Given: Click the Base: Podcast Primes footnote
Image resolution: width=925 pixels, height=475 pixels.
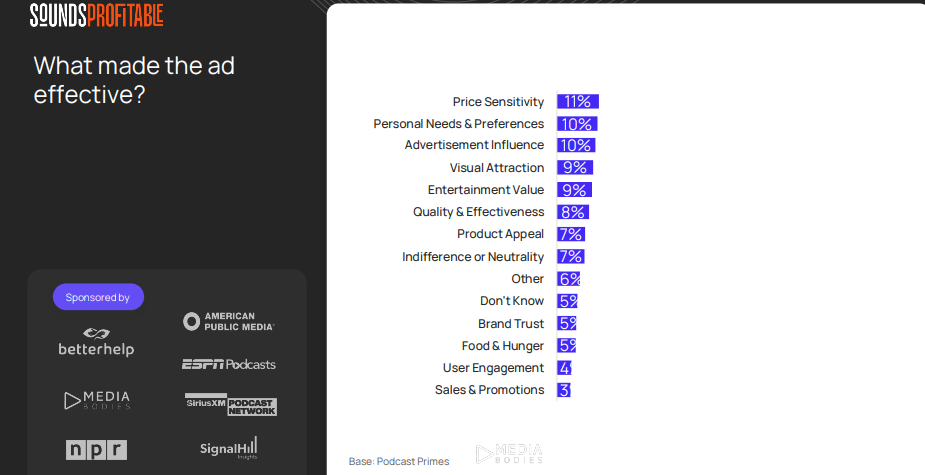Looking at the screenshot, I should (x=399, y=461).
